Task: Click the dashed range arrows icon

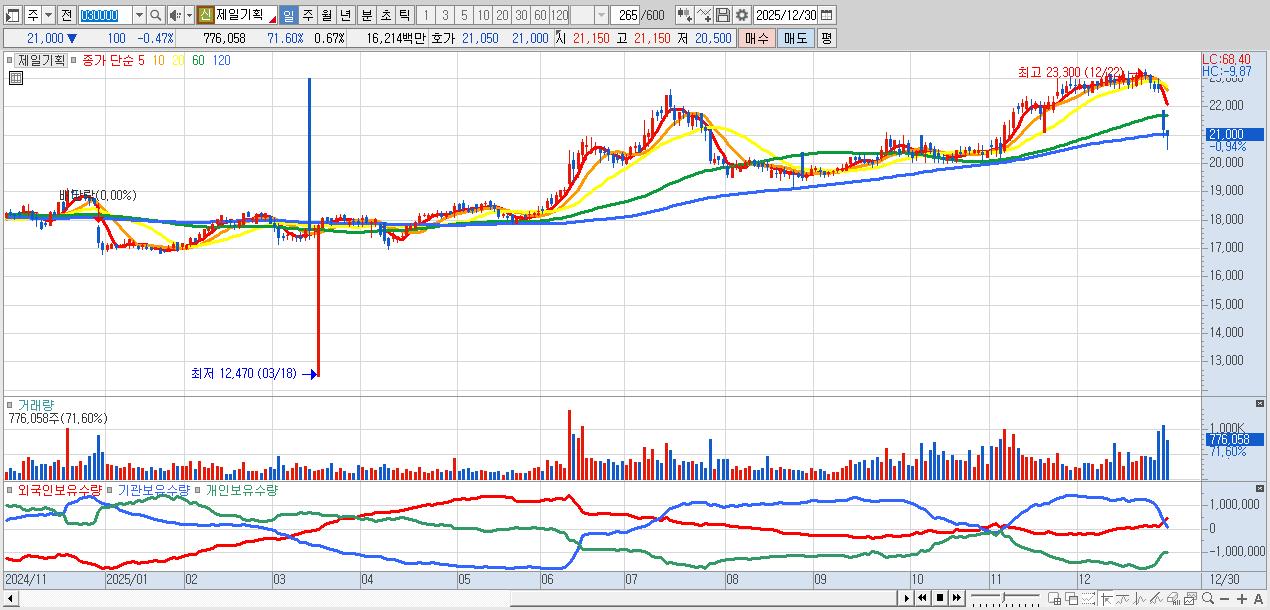Action: click(x=1088, y=598)
